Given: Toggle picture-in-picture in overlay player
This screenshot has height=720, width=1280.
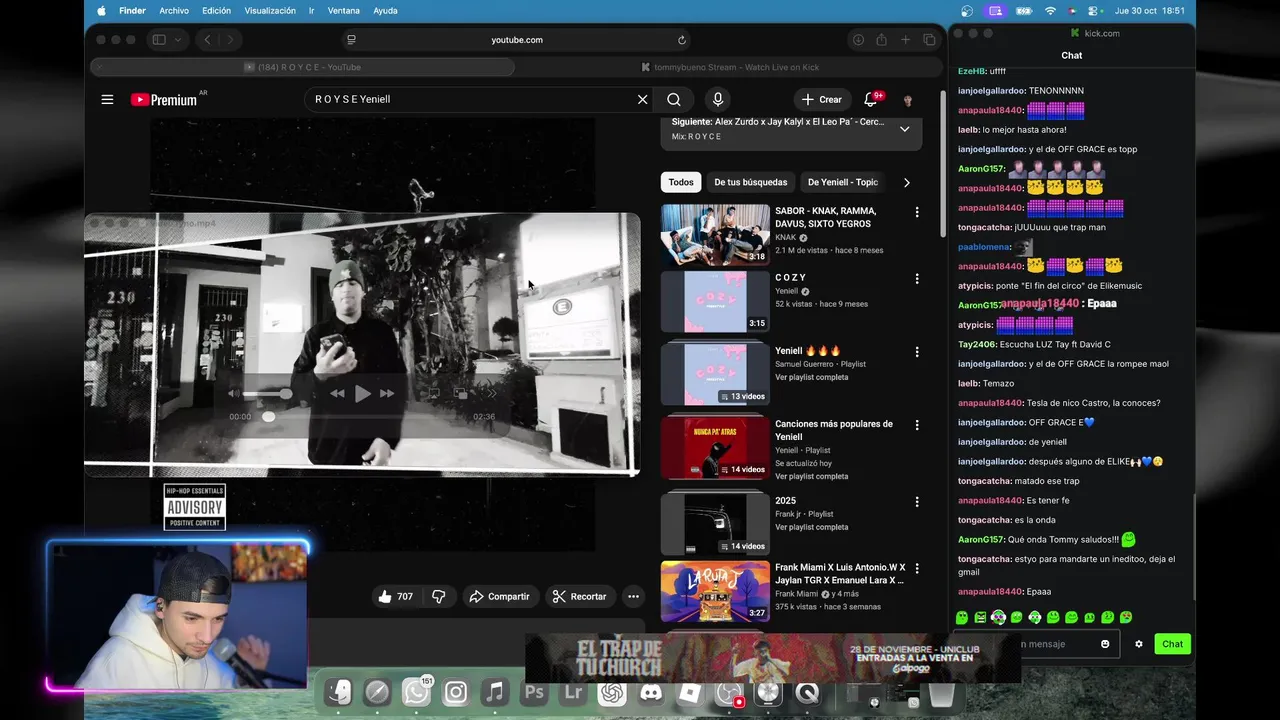Looking at the screenshot, I should click(x=461, y=394).
